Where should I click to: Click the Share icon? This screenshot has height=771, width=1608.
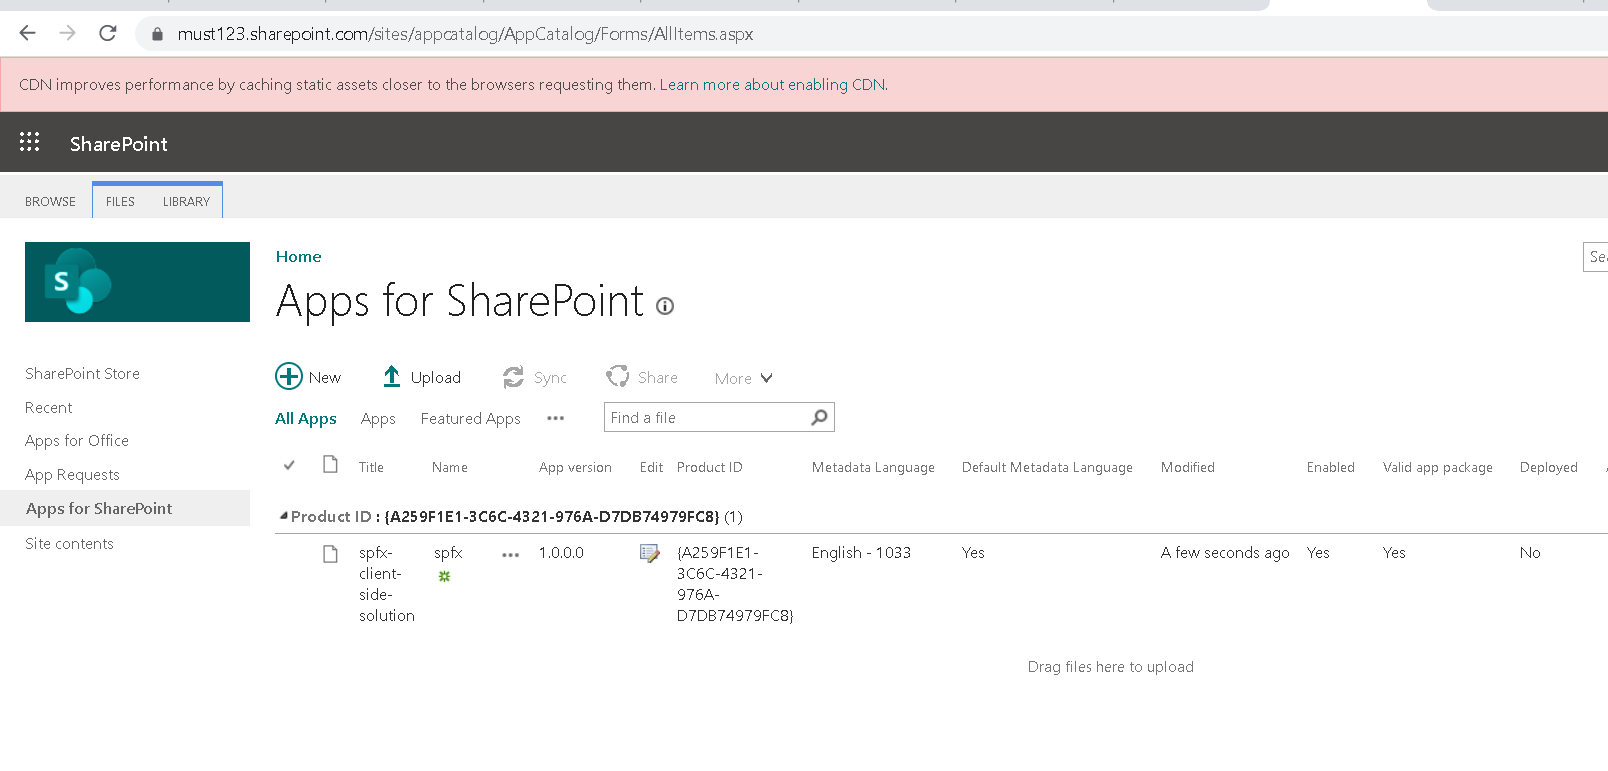(x=617, y=376)
